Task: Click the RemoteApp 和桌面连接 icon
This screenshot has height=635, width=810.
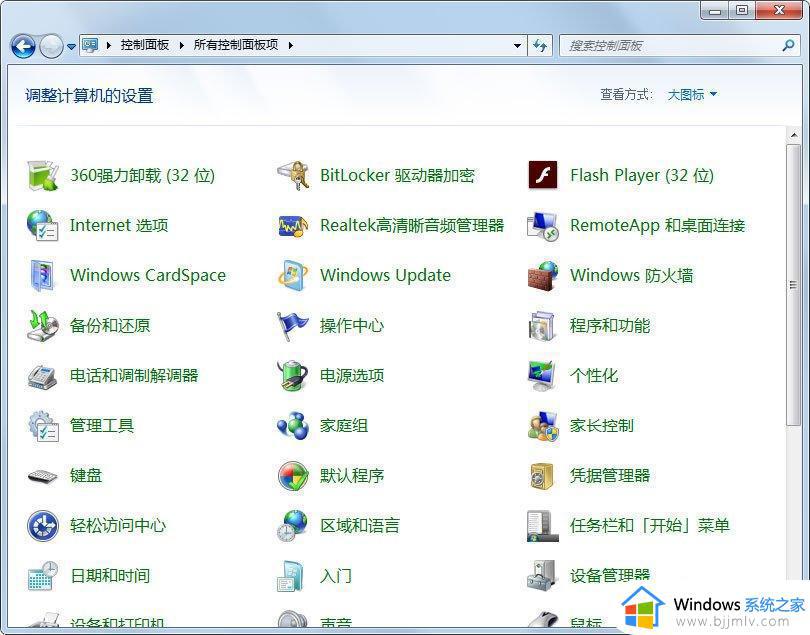Action: coord(542,226)
